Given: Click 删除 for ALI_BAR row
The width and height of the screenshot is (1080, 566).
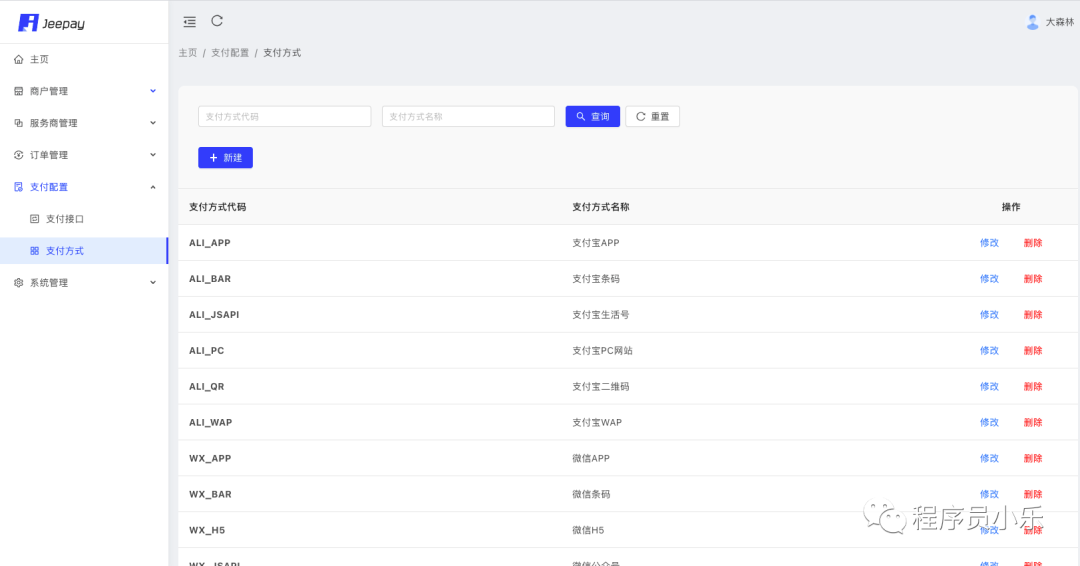Looking at the screenshot, I should 1032,279.
